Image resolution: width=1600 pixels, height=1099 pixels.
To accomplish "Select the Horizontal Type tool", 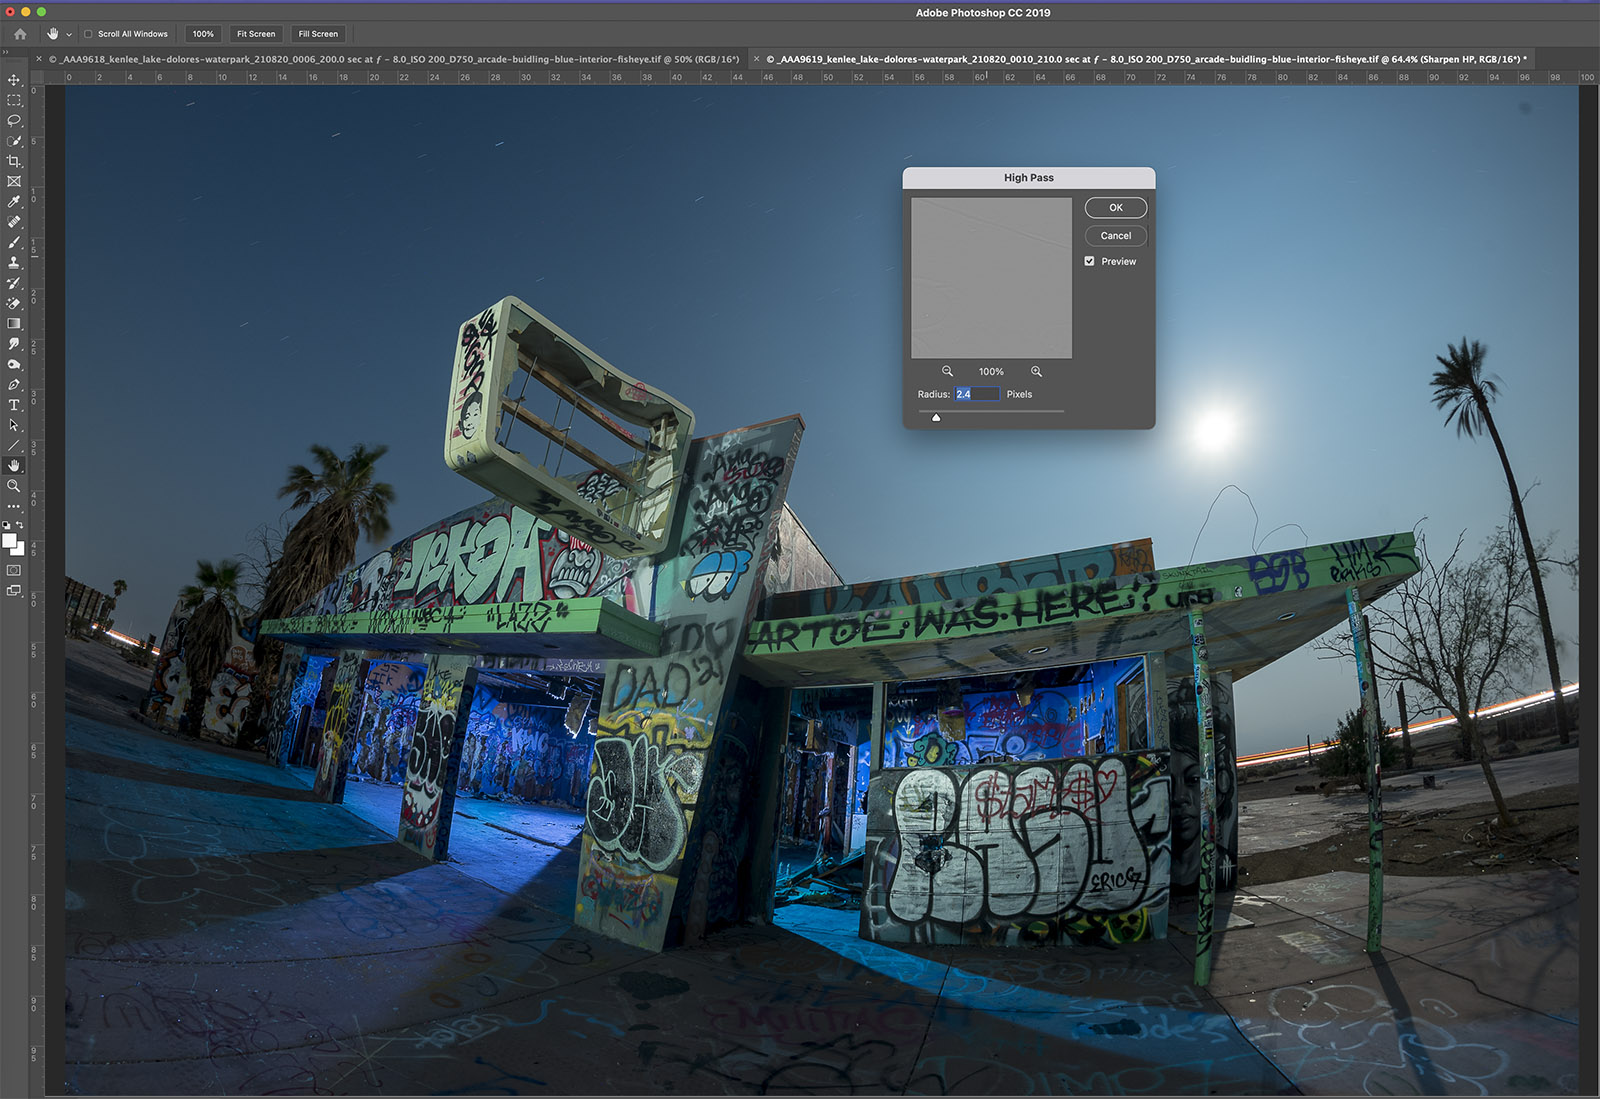I will click(x=14, y=405).
